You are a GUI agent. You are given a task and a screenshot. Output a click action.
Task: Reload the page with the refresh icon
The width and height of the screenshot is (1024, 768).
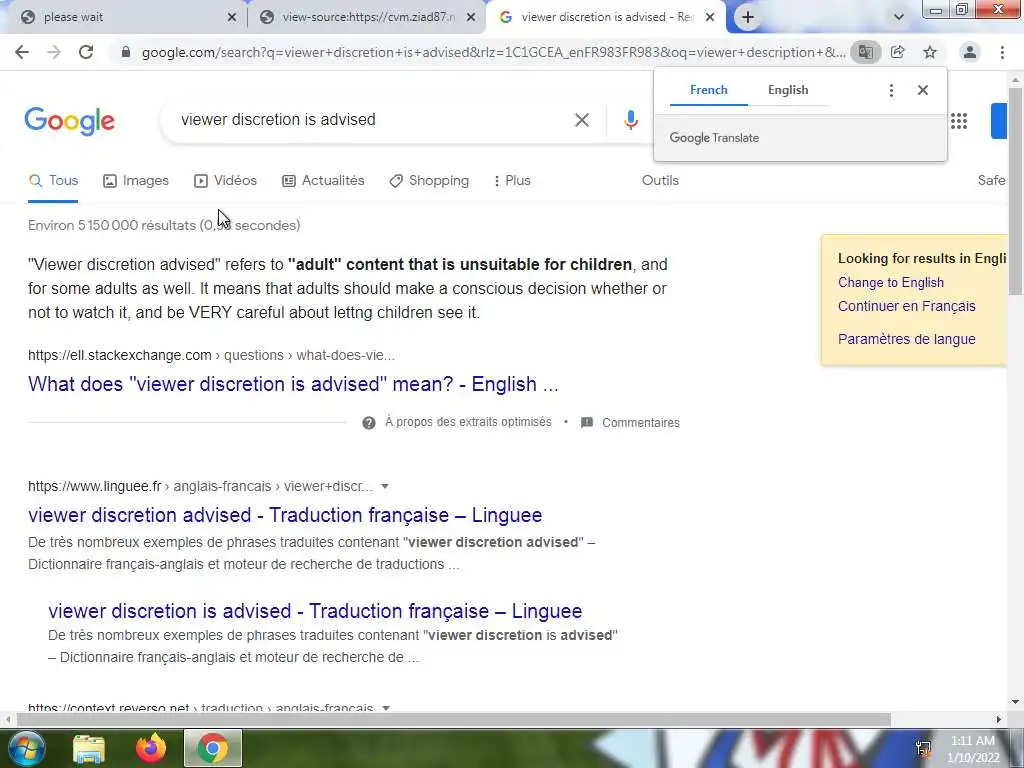(86, 52)
